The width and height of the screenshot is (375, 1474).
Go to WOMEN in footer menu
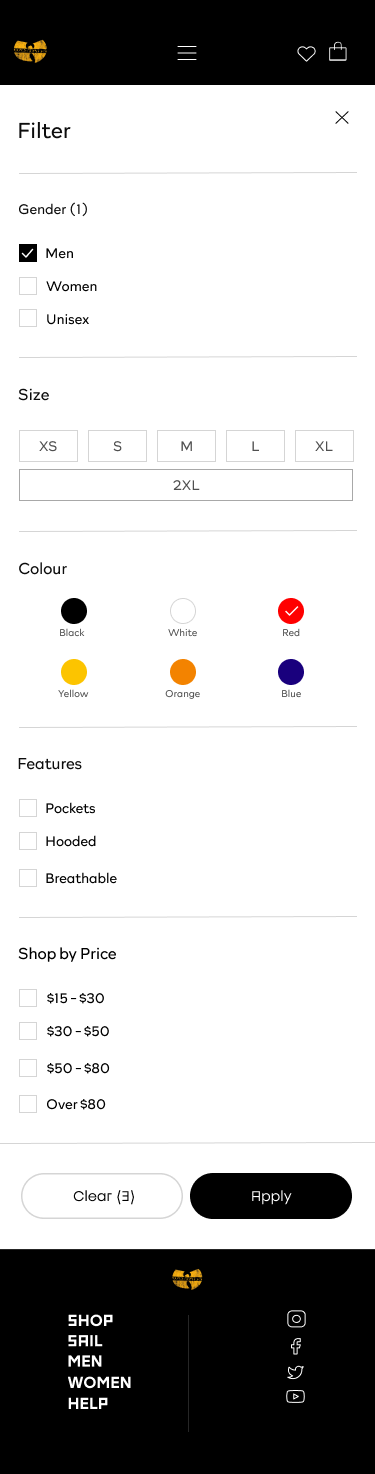100,1382
